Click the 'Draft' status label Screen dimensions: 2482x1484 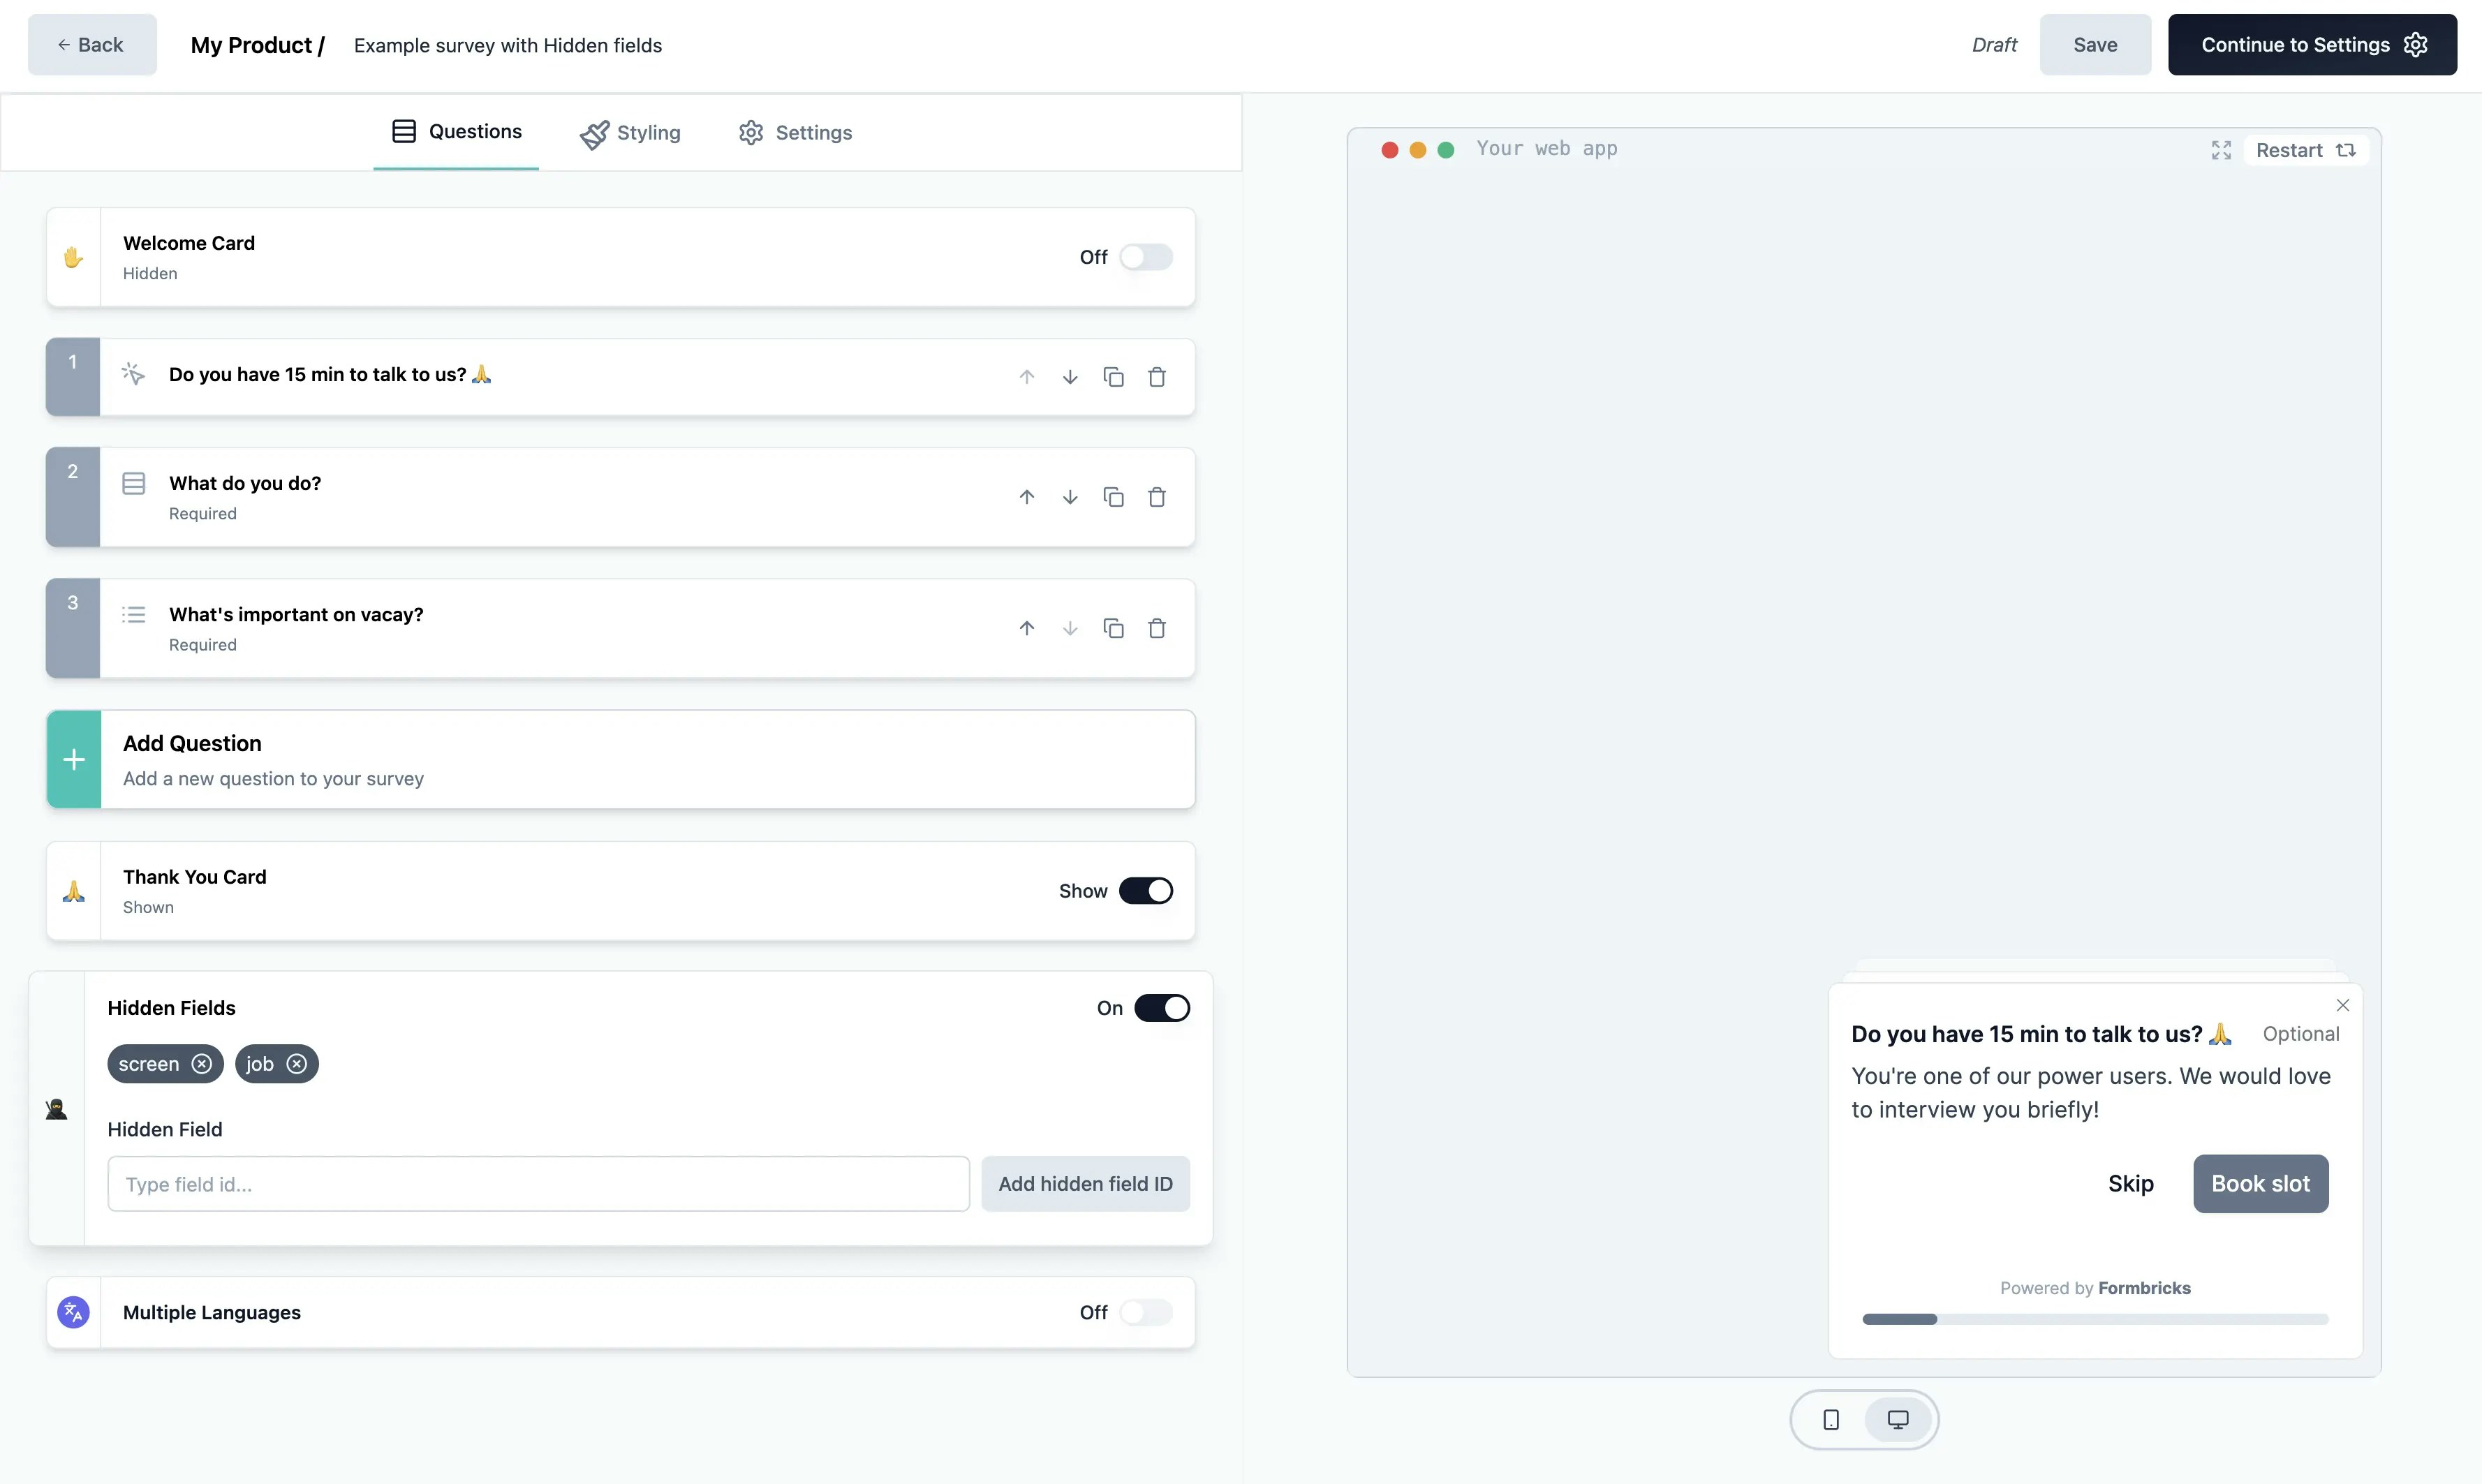[x=1994, y=45]
